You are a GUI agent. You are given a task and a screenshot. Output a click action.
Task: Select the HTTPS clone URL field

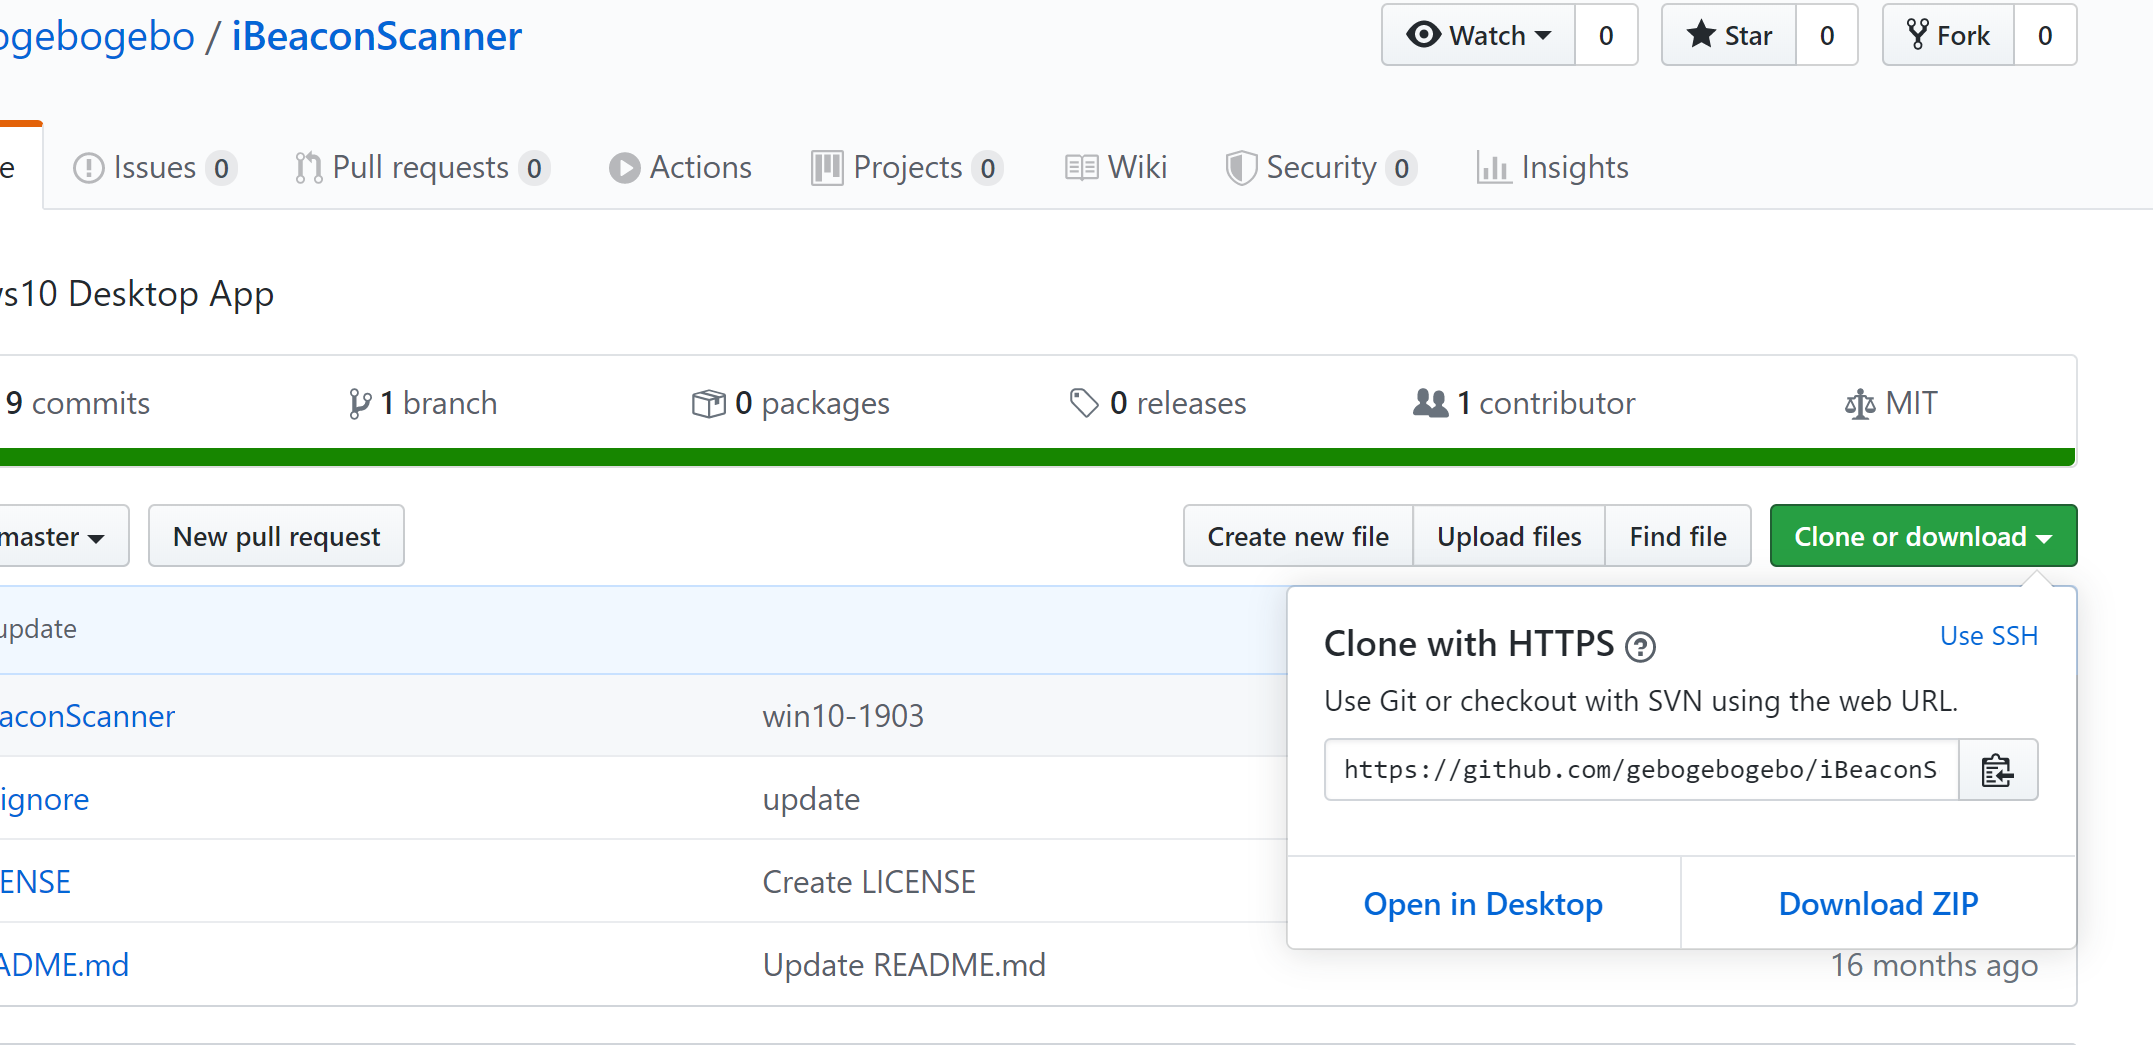tap(1640, 770)
